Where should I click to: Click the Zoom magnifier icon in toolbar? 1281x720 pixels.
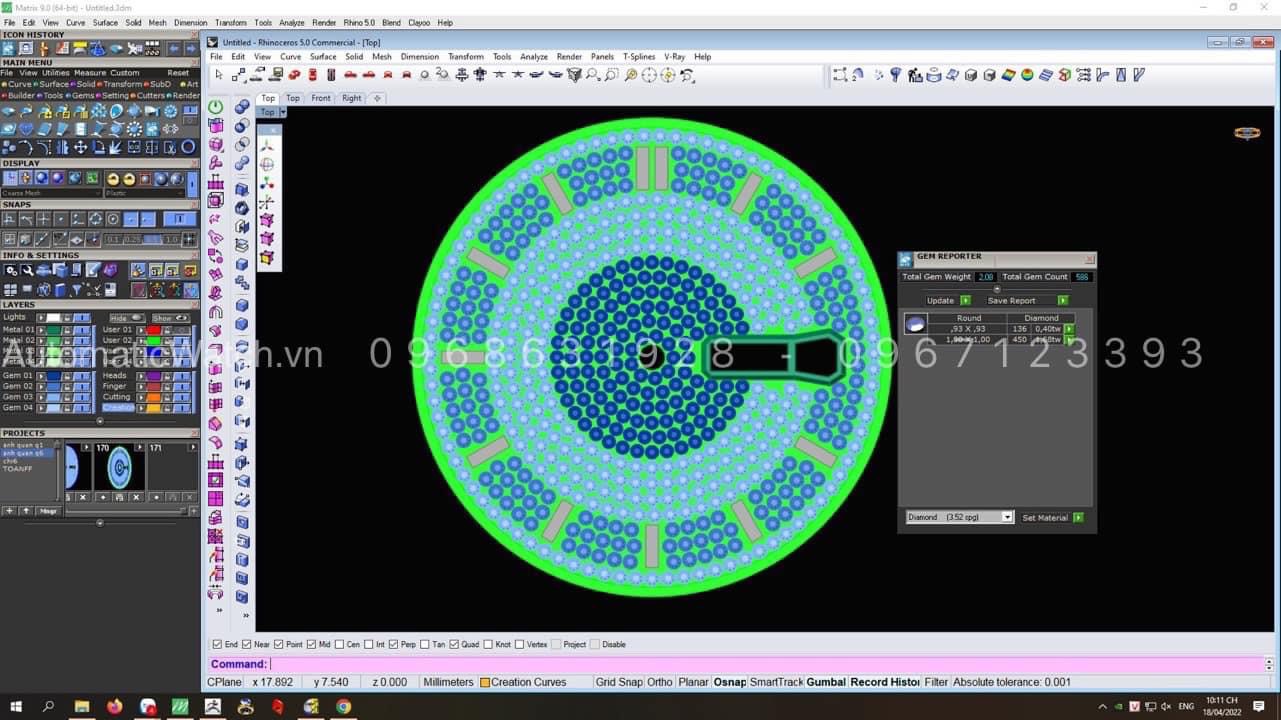click(593, 75)
